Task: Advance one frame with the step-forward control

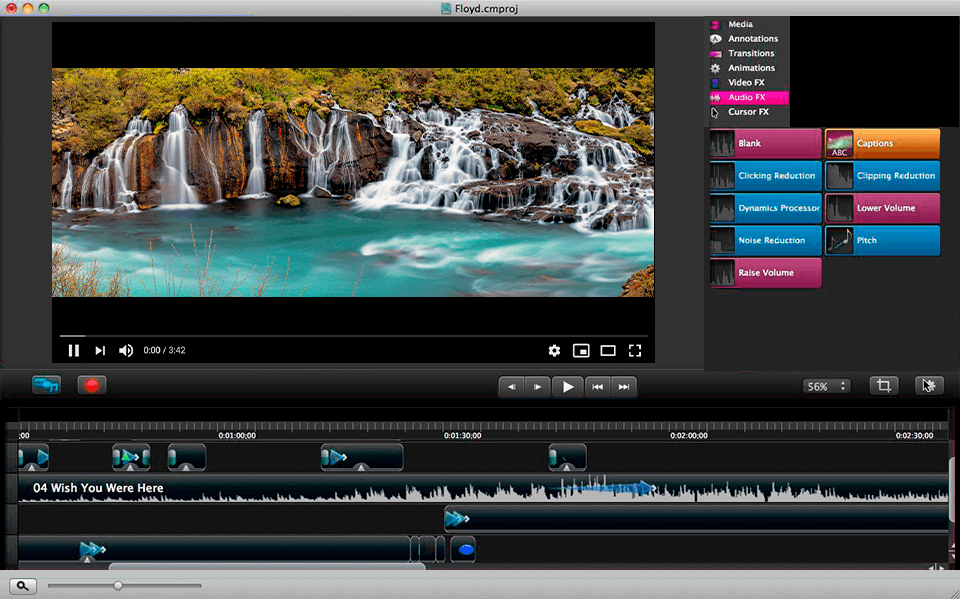Action: coord(538,386)
